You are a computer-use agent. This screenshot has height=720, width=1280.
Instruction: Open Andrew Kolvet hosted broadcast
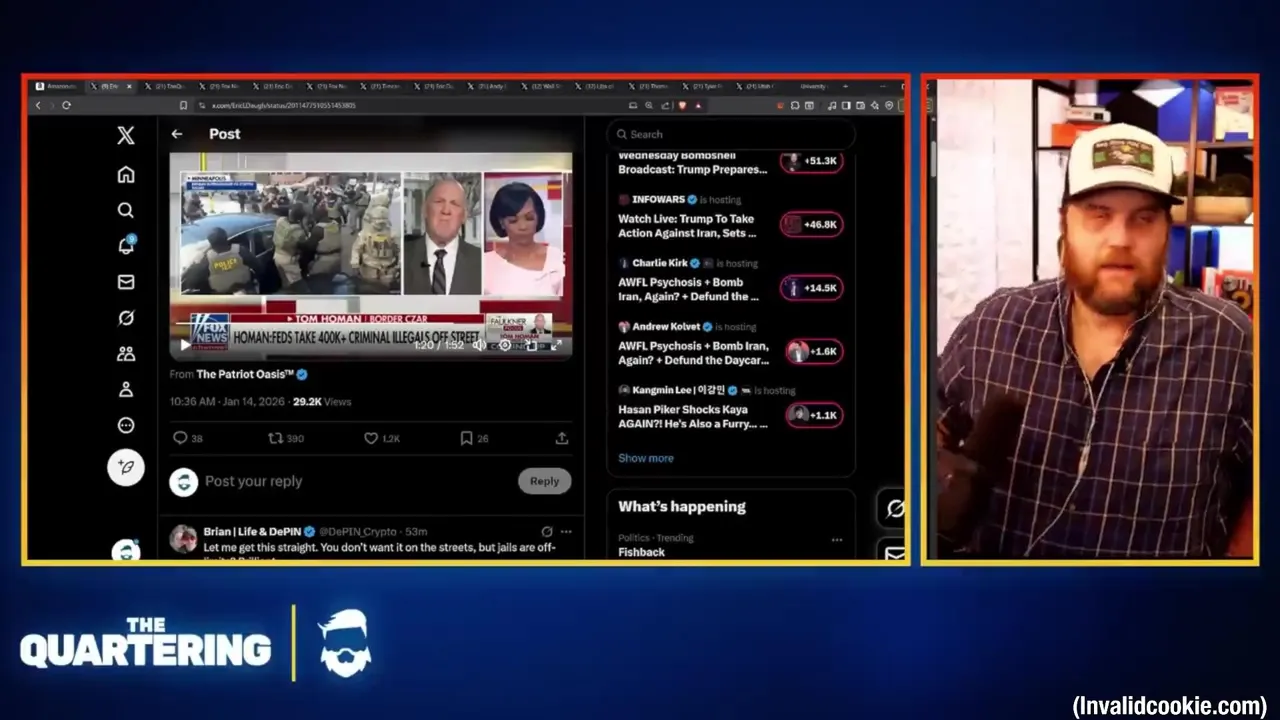(x=694, y=353)
